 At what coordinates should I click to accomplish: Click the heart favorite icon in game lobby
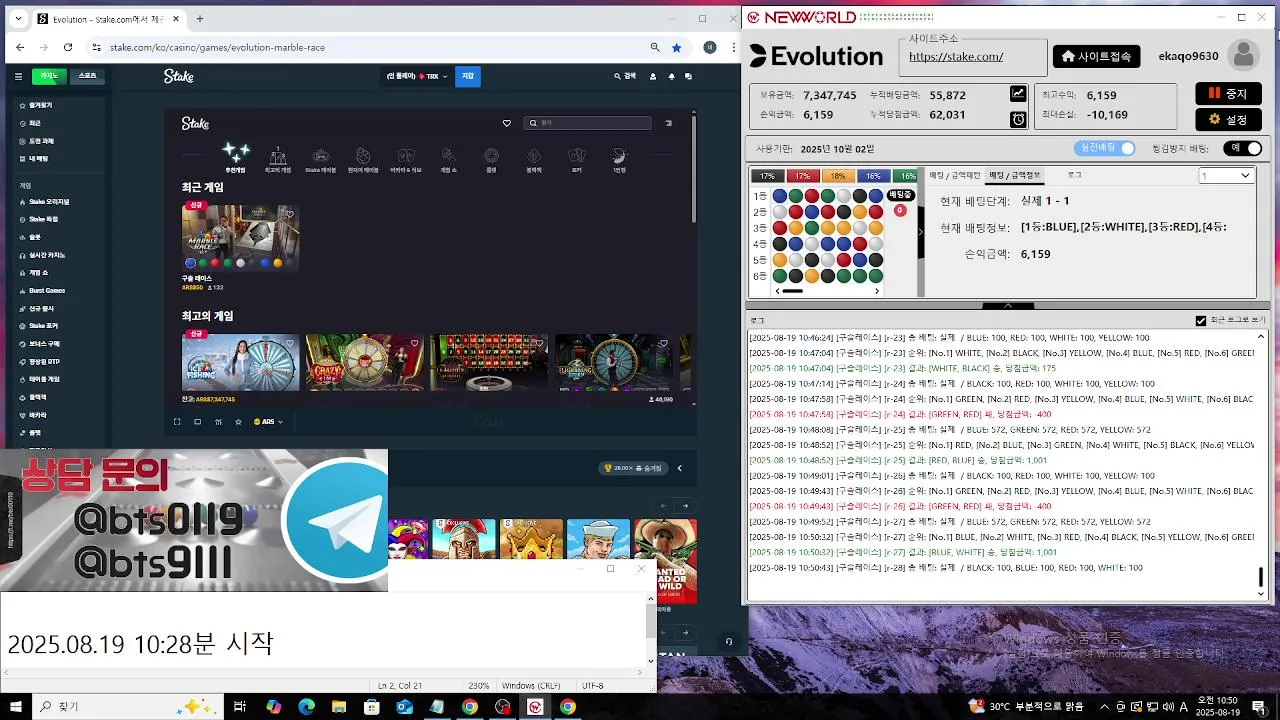[x=507, y=123]
